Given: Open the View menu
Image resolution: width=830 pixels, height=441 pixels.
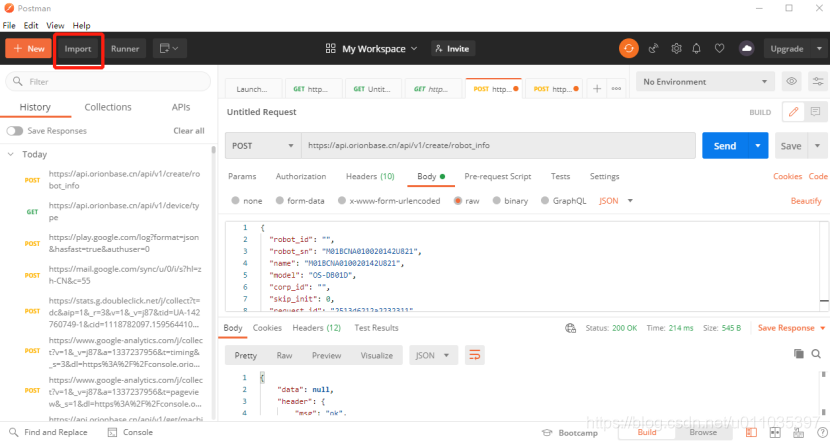Looking at the screenshot, I should [55, 25].
